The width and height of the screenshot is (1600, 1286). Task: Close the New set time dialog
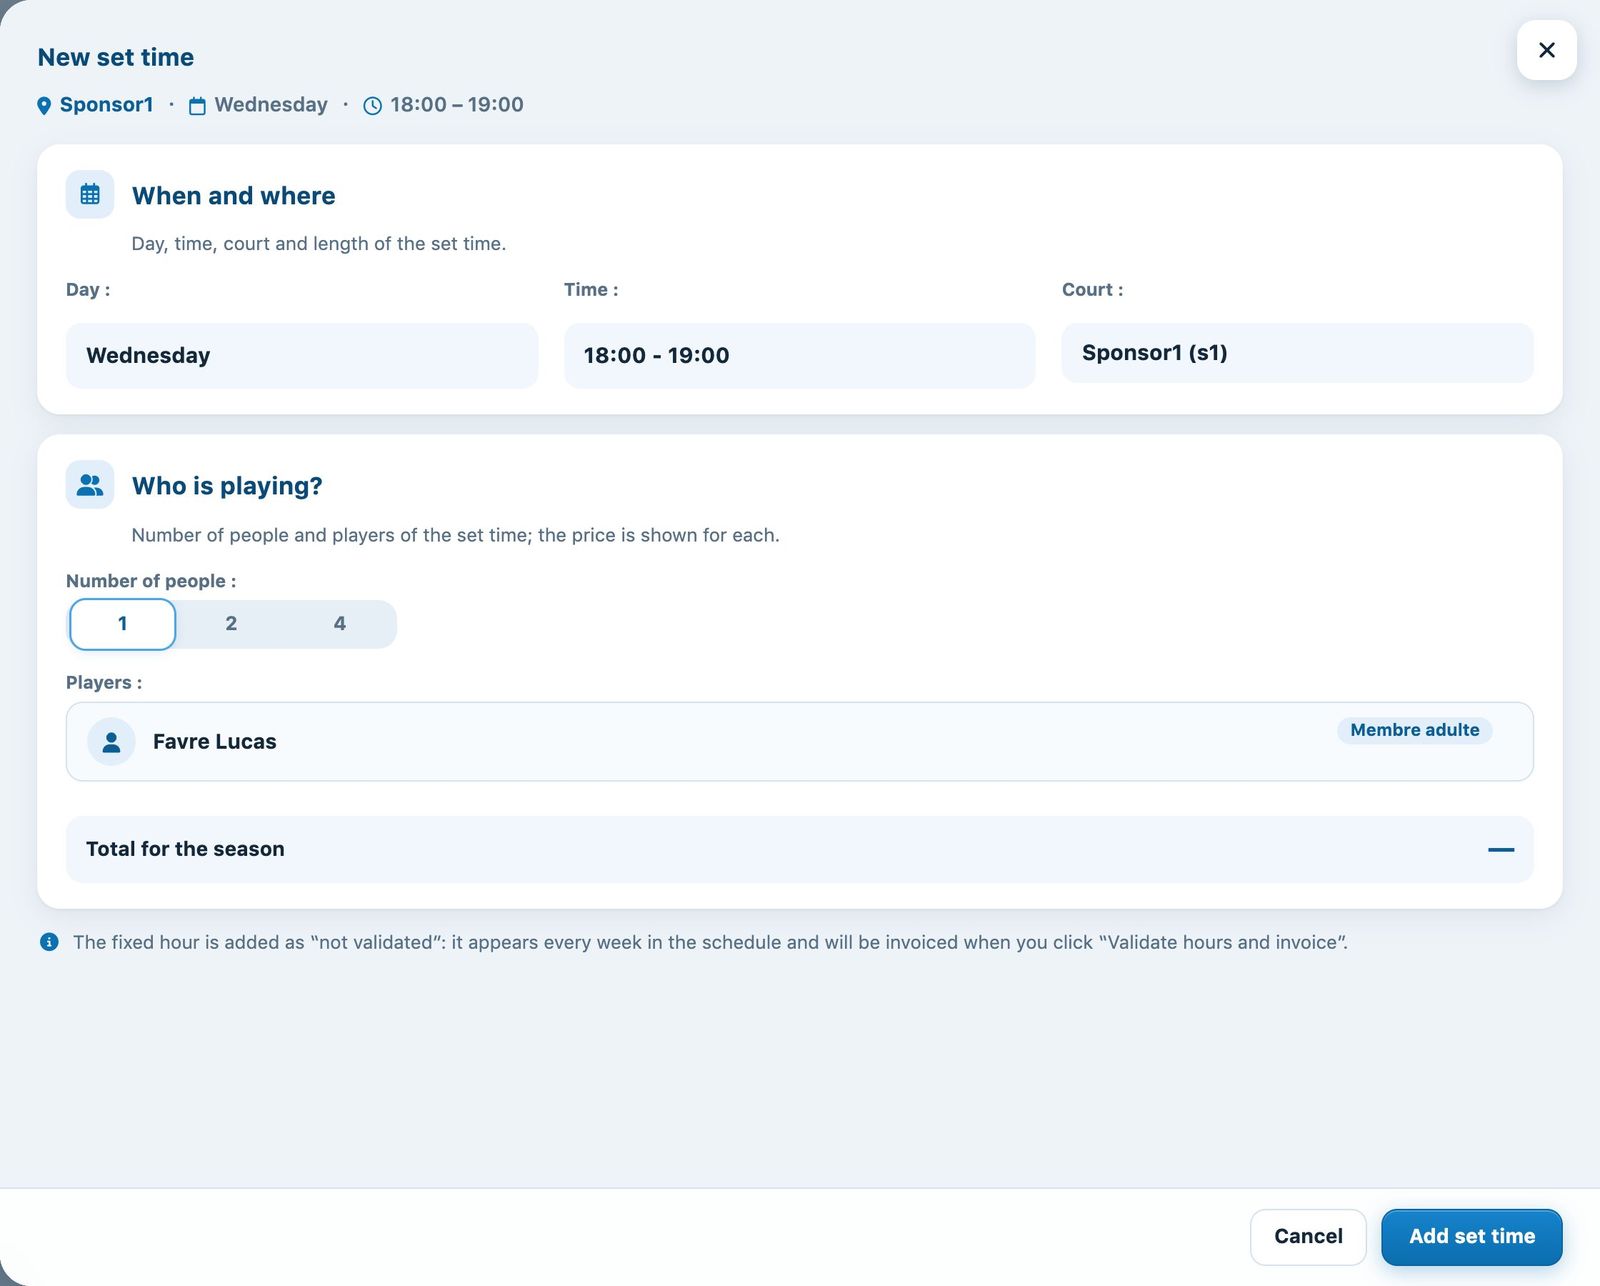tap(1546, 50)
